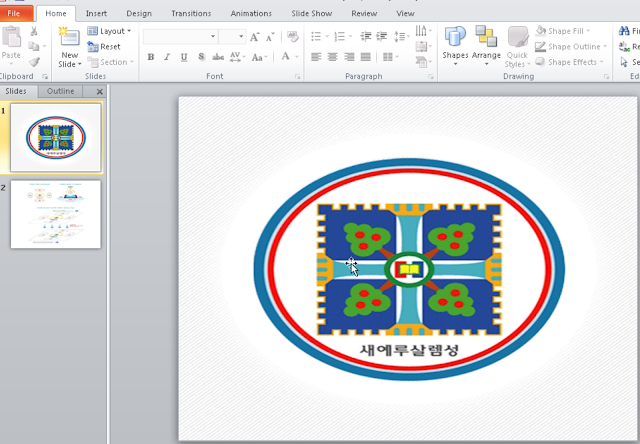Switch to the Insert tab
640x444 pixels.
96,13
